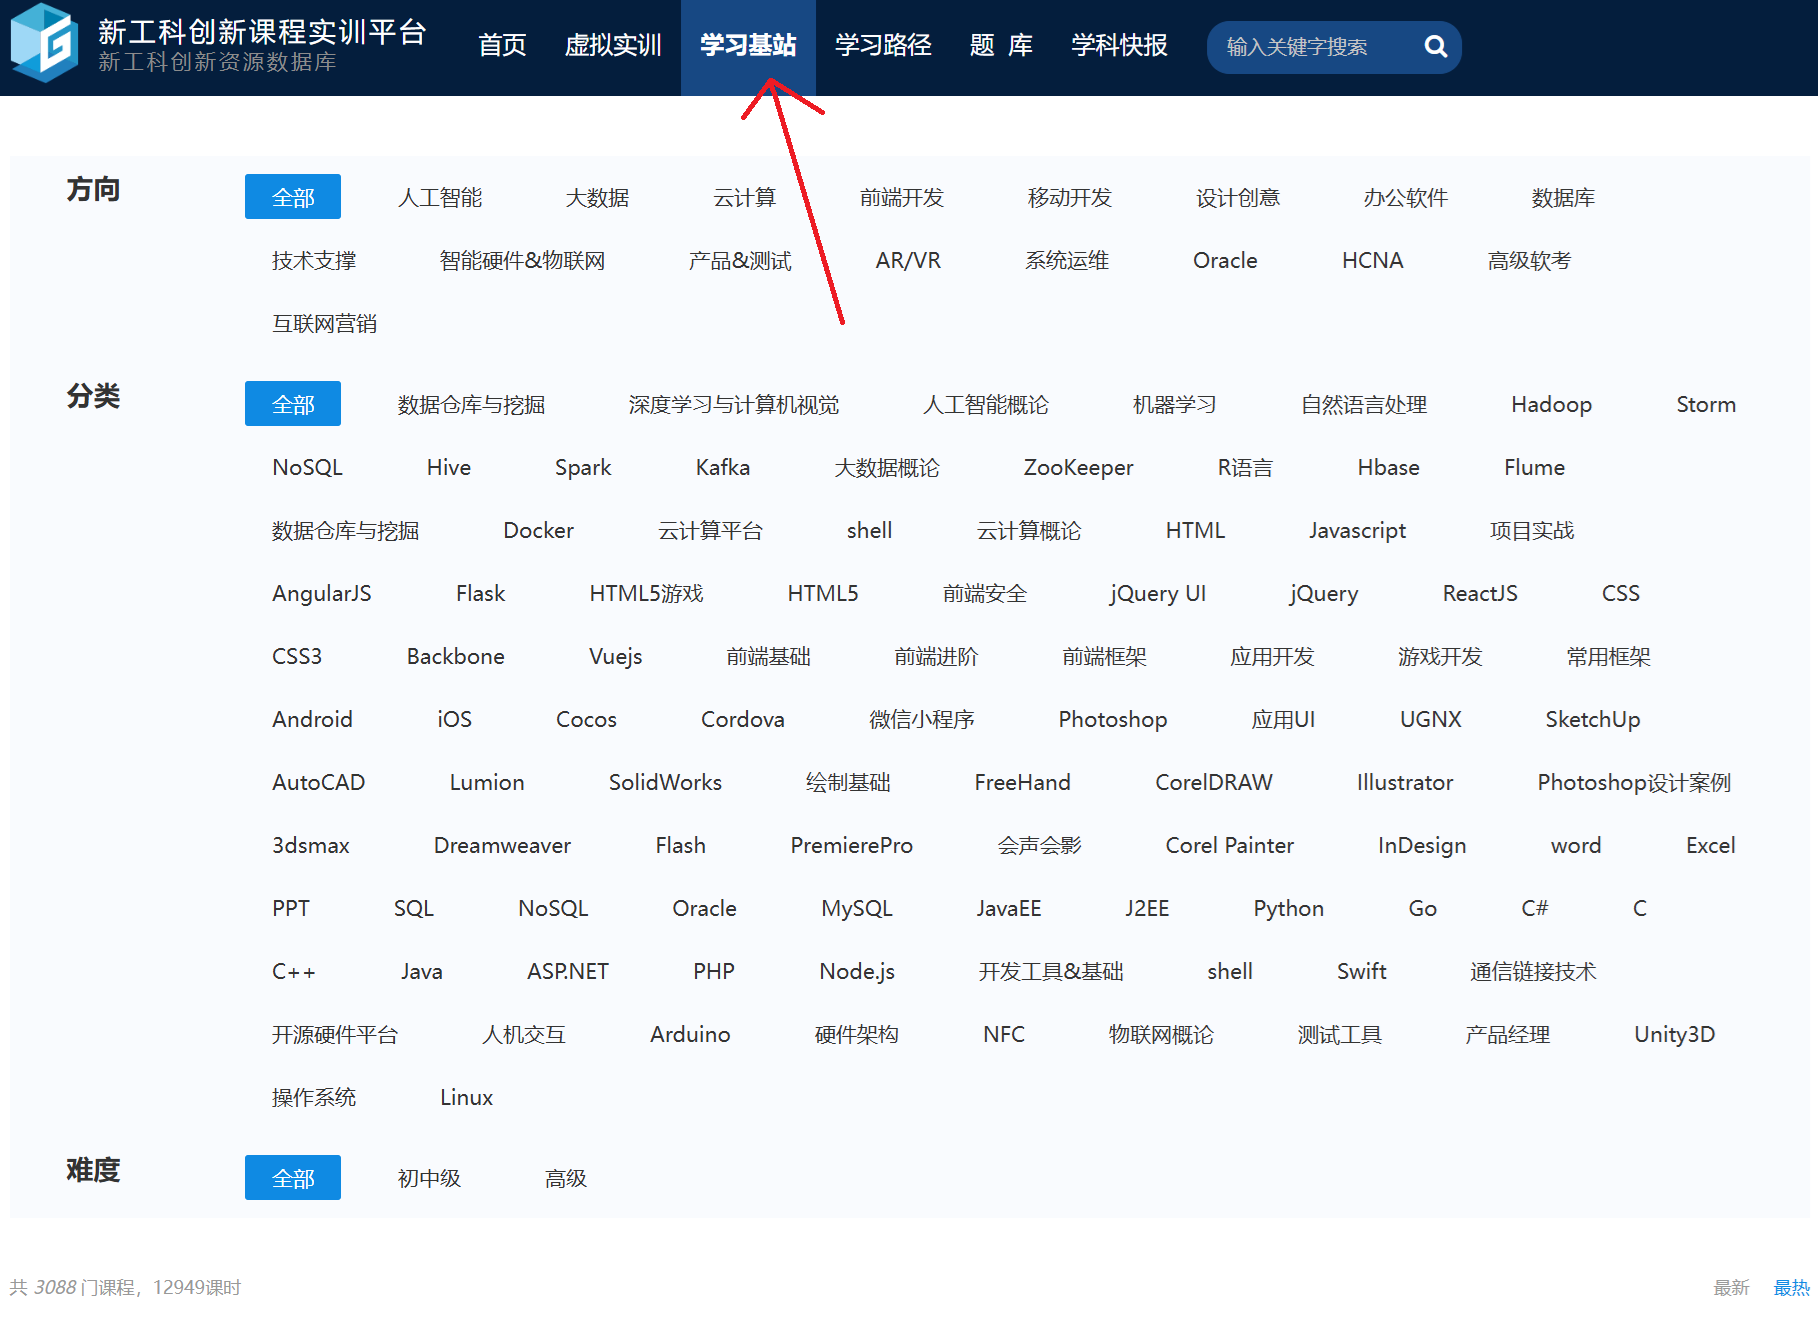Filter direction by 智能硬件&物联网
Viewport: 1818px width, 1318px height.
click(522, 260)
